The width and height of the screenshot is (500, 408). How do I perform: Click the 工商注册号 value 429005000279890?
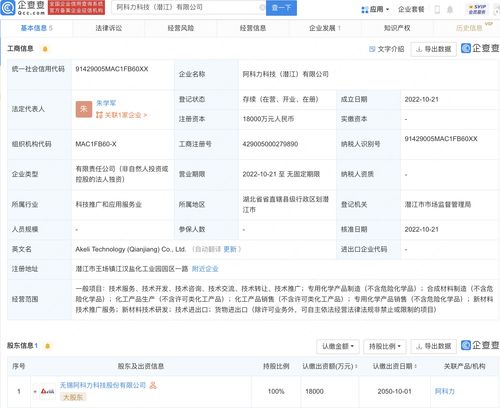pyautogui.click(x=270, y=144)
